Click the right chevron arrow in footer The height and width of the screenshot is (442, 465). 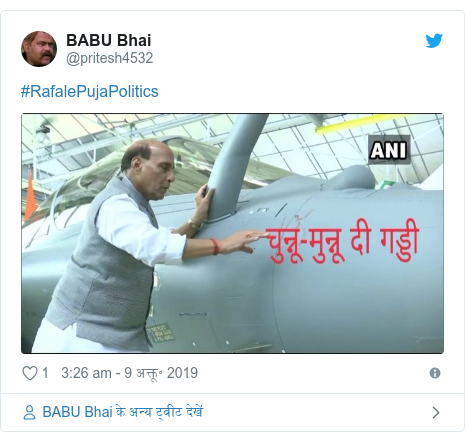pos(436,412)
